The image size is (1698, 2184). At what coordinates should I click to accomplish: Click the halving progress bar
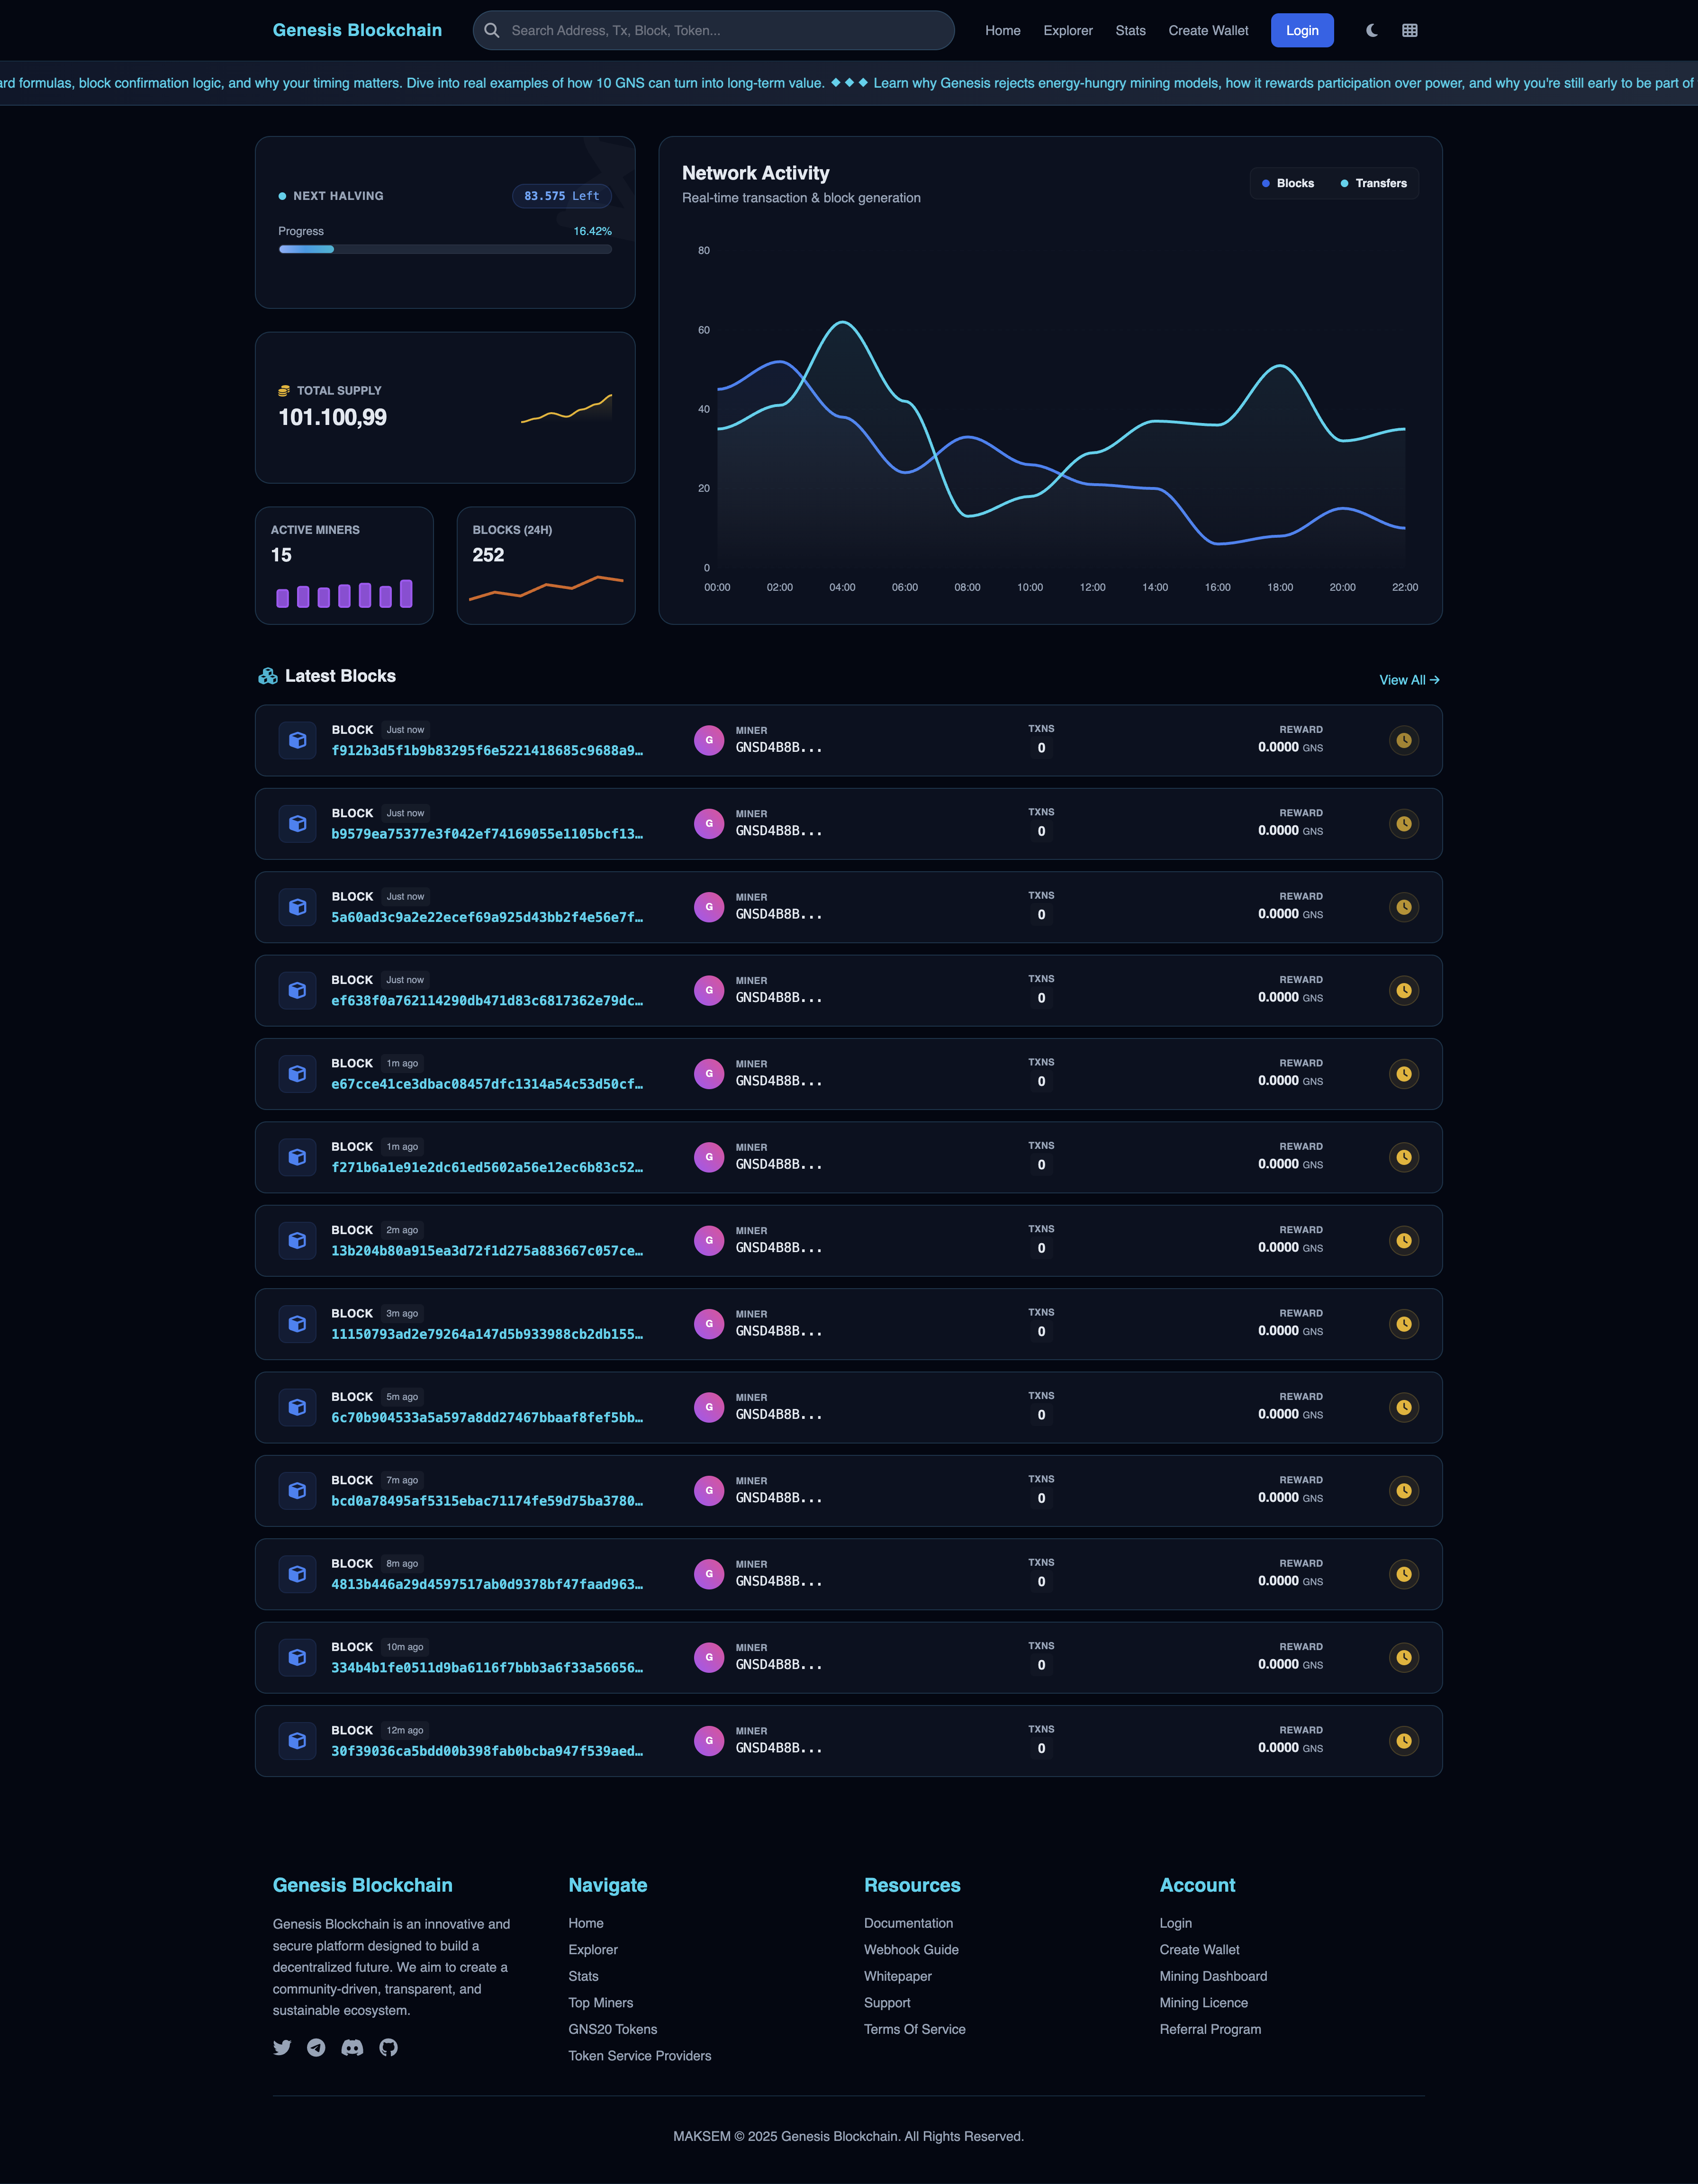[445, 249]
